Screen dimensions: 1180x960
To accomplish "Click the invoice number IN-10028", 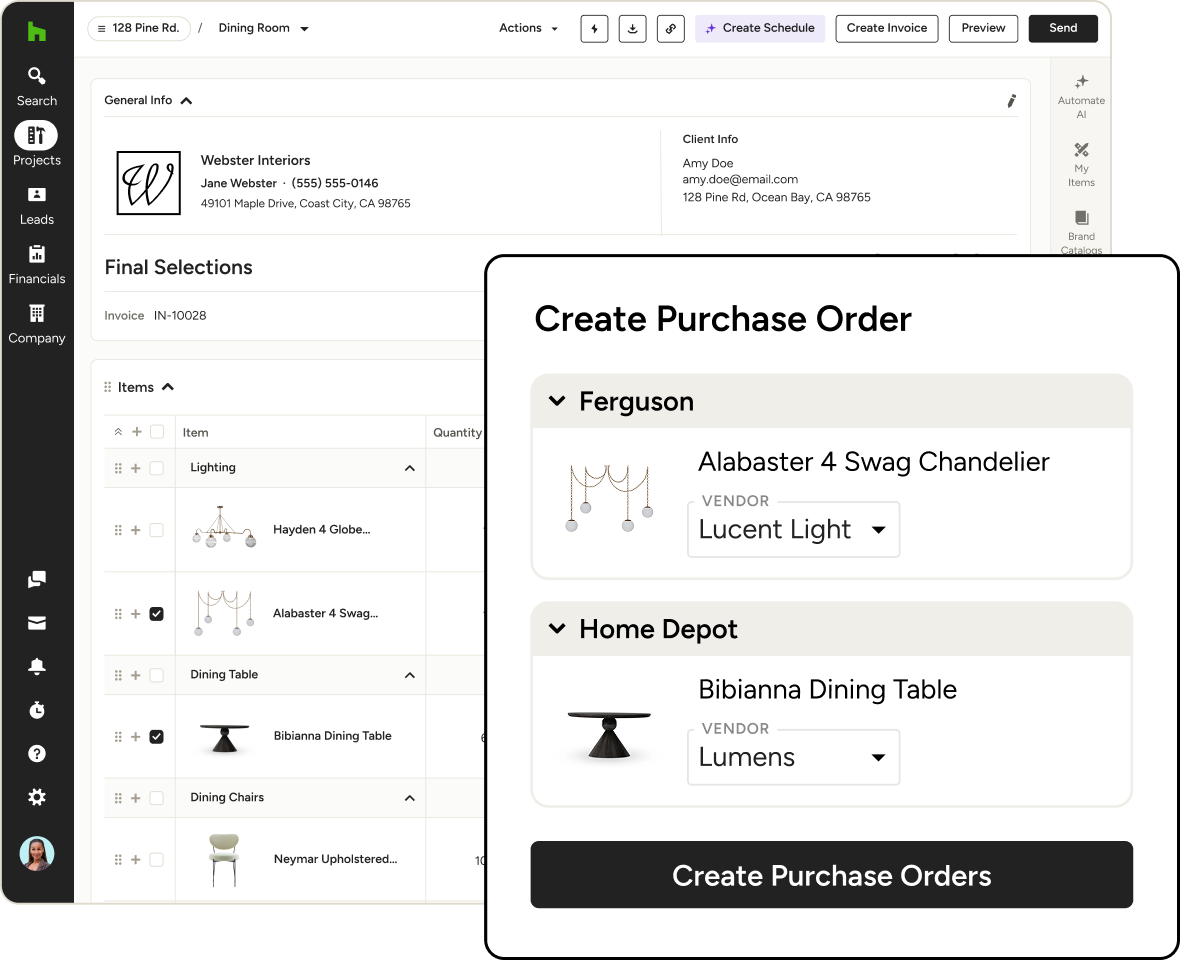I will pos(180,316).
